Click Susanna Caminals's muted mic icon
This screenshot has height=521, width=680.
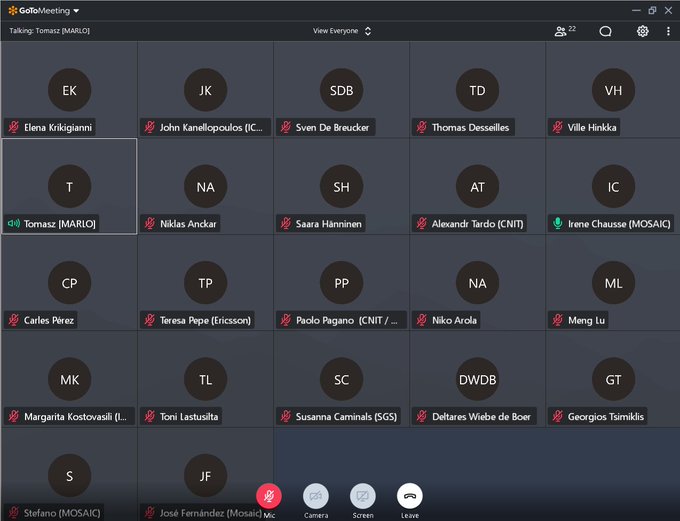(286, 416)
